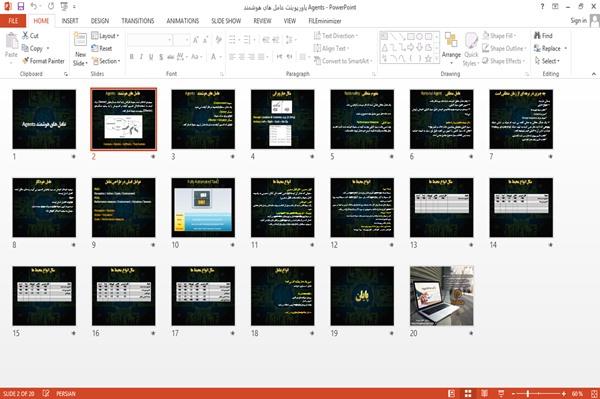Switch to Normal view in status bar
Image resolution: width=600 pixels, height=399 pixels.
click(x=452, y=394)
